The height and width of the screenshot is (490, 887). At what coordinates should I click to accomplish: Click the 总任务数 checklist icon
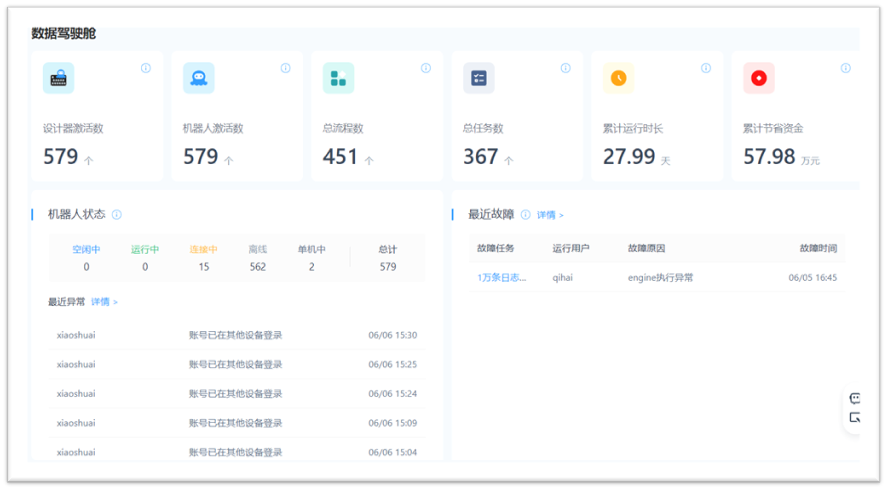pos(478,78)
